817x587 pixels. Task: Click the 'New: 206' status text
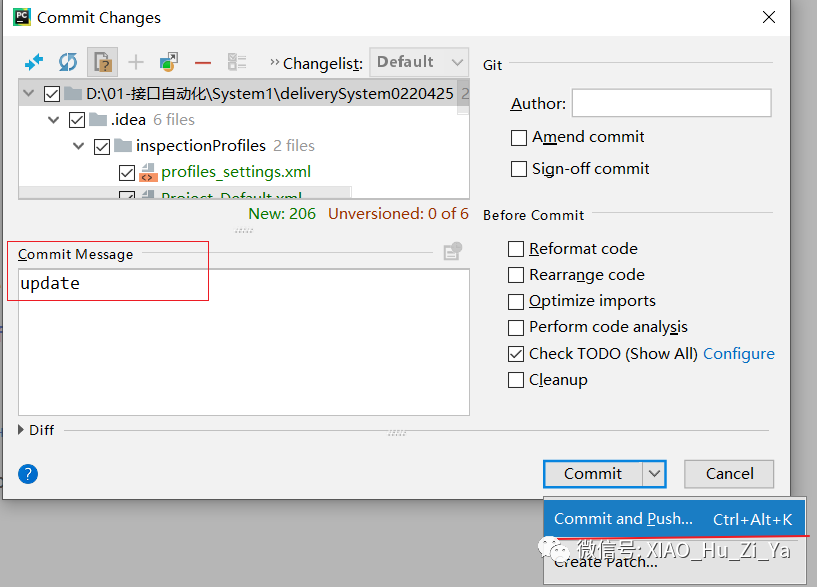282,214
